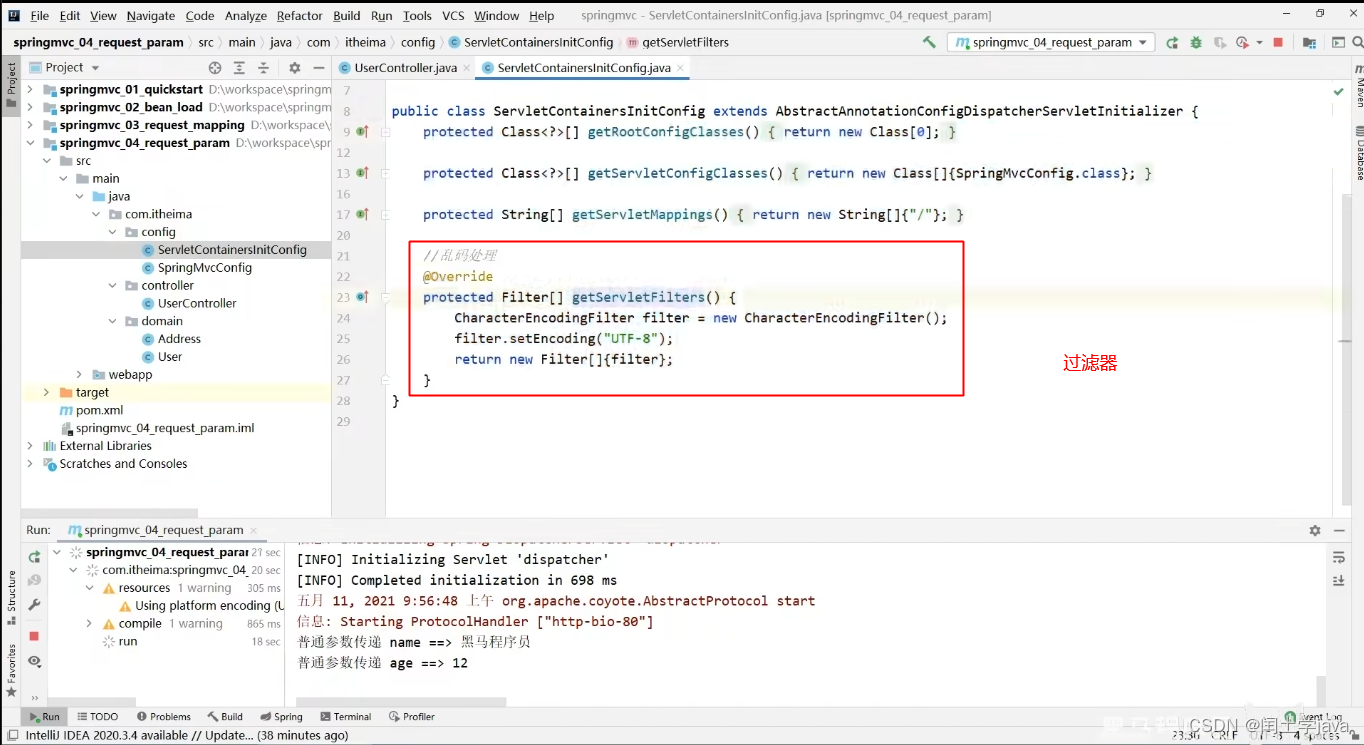Open the VCS menu

[453, 16]
